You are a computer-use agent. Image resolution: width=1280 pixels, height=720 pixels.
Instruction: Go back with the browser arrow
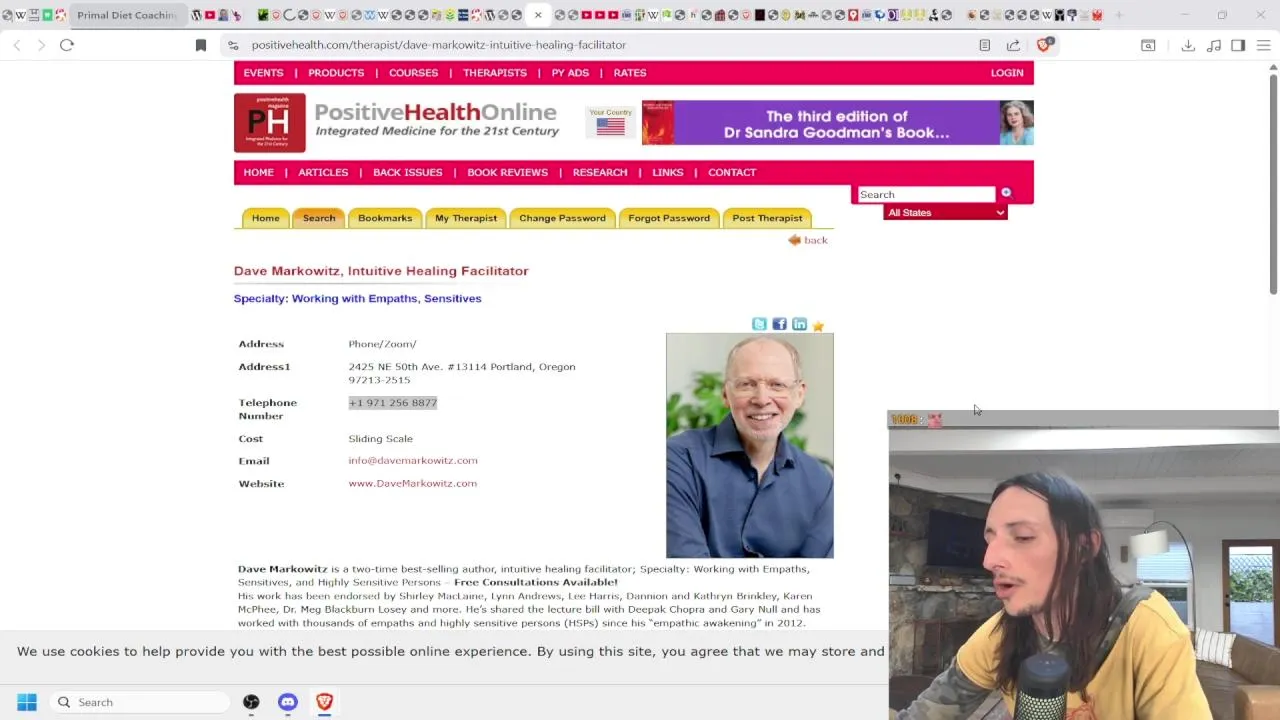pyautogui.click(x=17, y=45)
